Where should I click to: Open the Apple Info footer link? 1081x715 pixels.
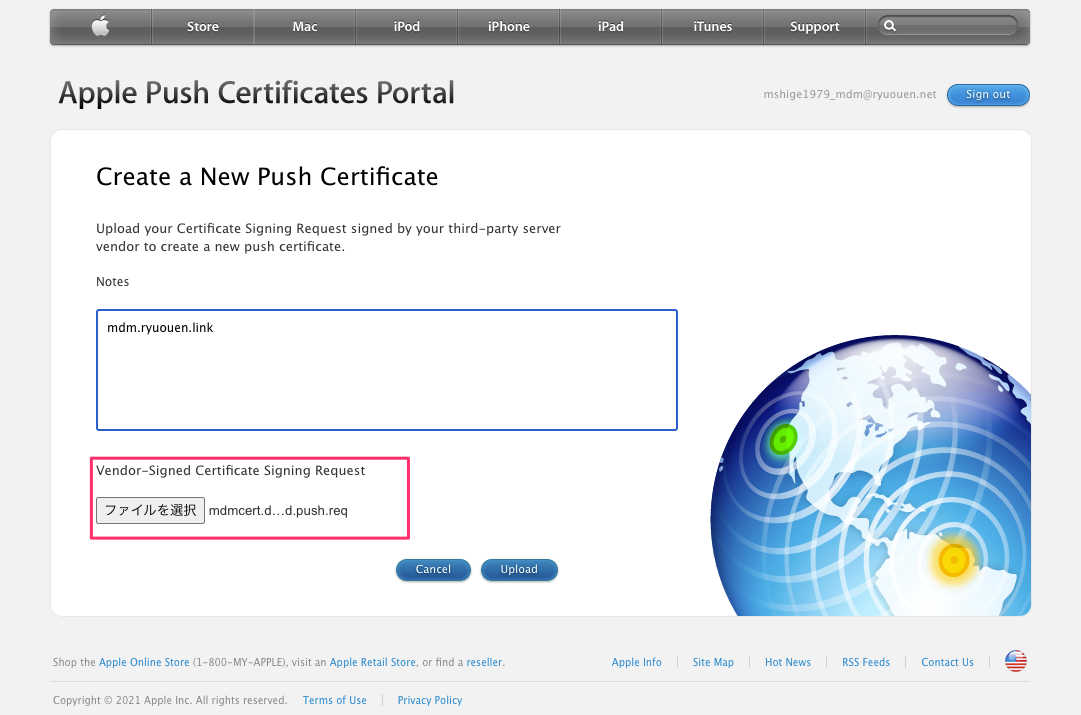[x=636, y=662]
